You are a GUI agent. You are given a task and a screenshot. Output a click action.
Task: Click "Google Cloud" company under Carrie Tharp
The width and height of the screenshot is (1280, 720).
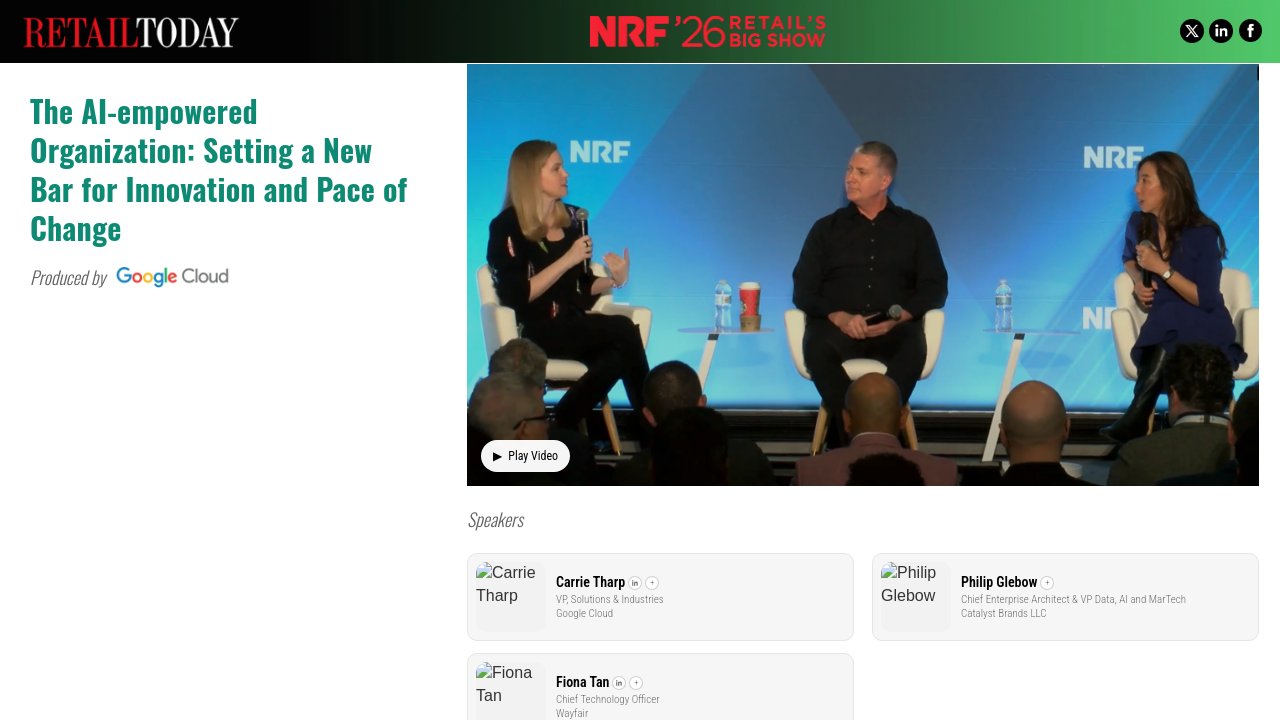point(584,614)
